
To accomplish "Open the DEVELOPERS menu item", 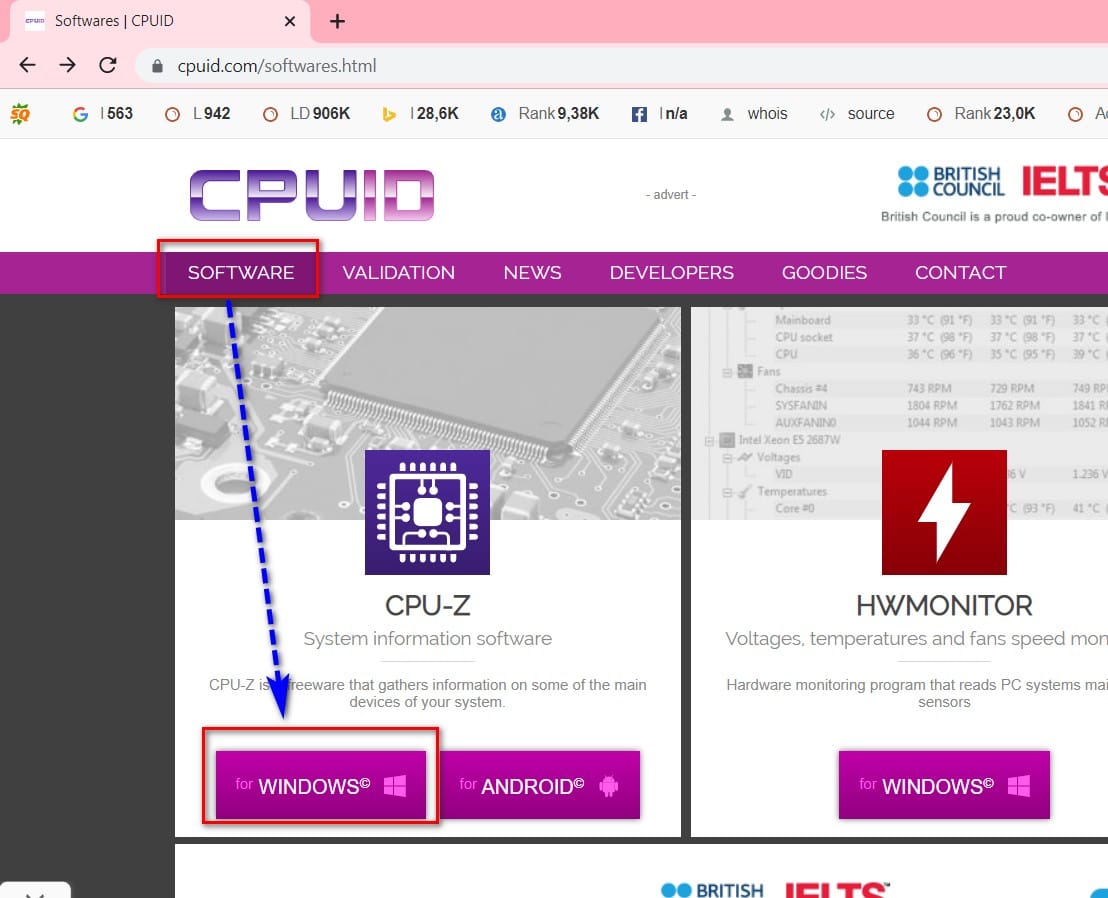I will pyautogui.click(x=671, y=273).
